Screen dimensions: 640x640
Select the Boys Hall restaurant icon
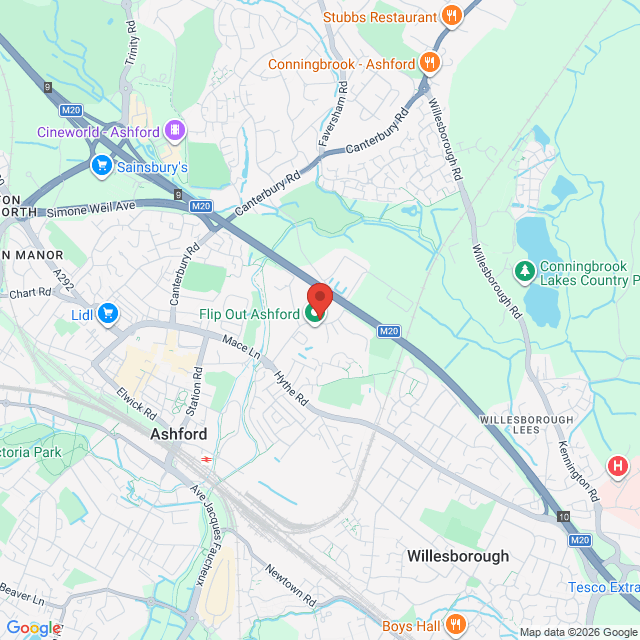click(x=456, y=624)
